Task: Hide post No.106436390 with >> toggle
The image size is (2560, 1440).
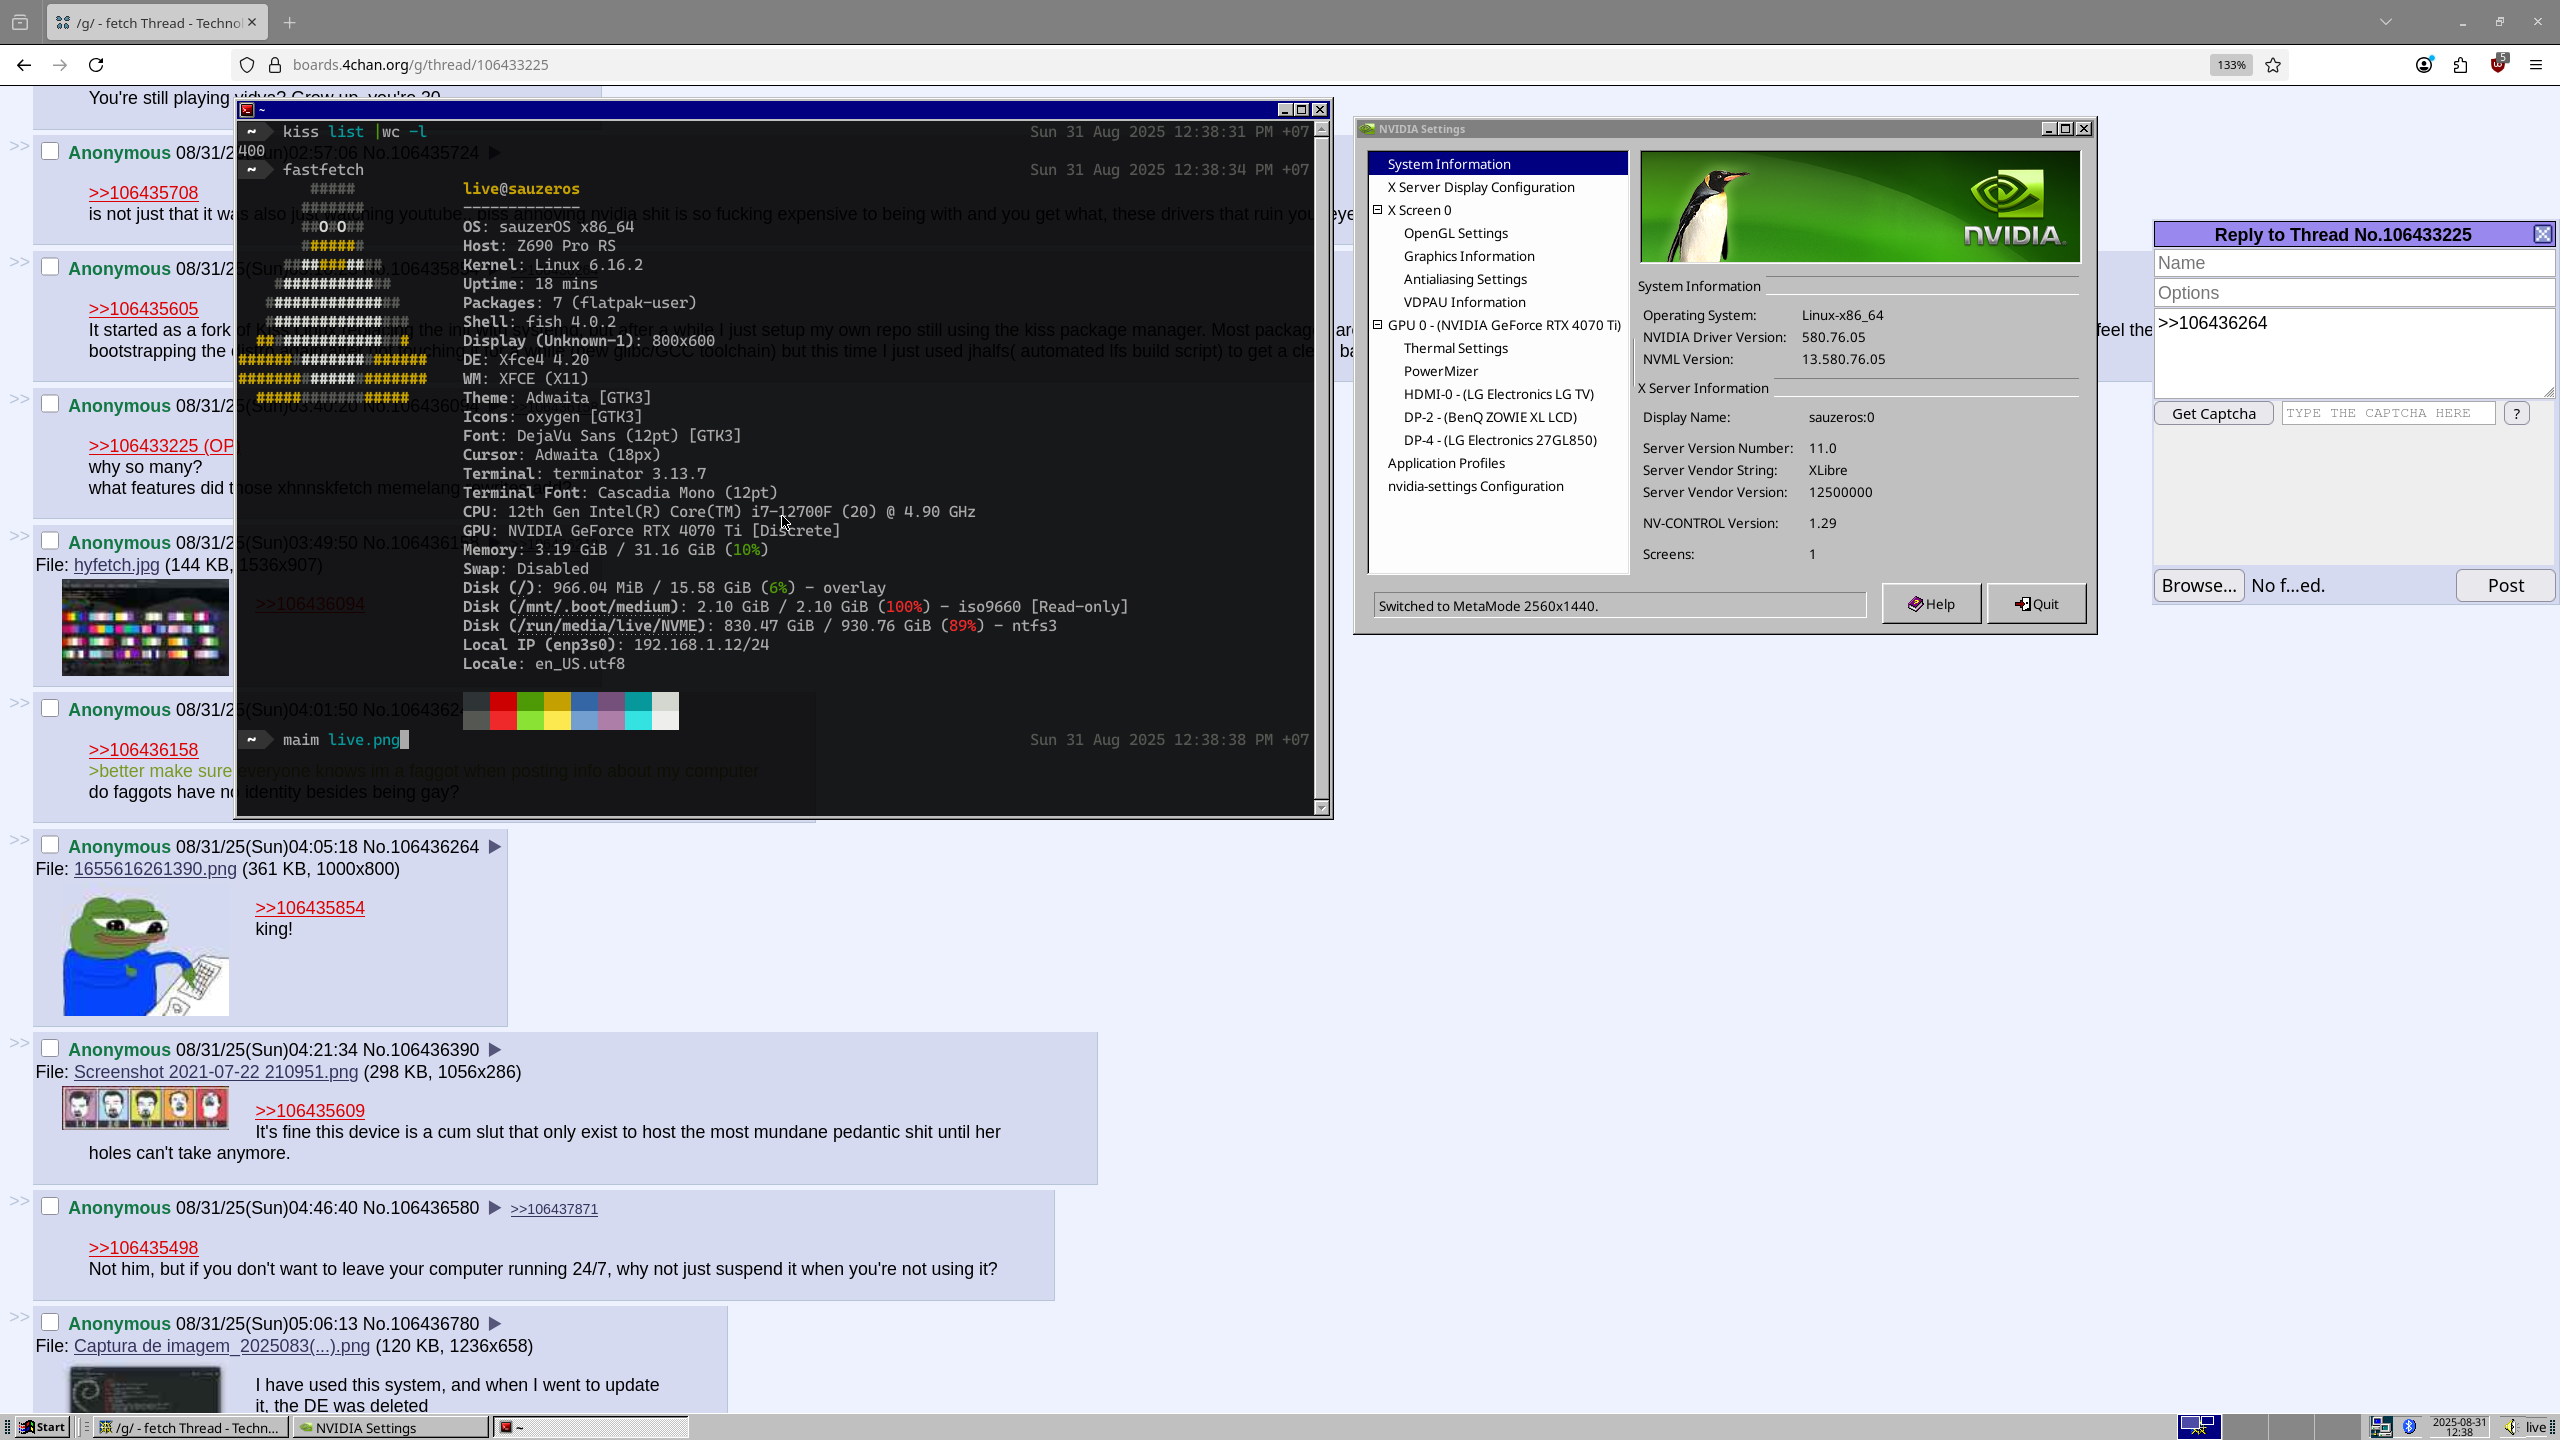Action: [x=19, y=1043]
